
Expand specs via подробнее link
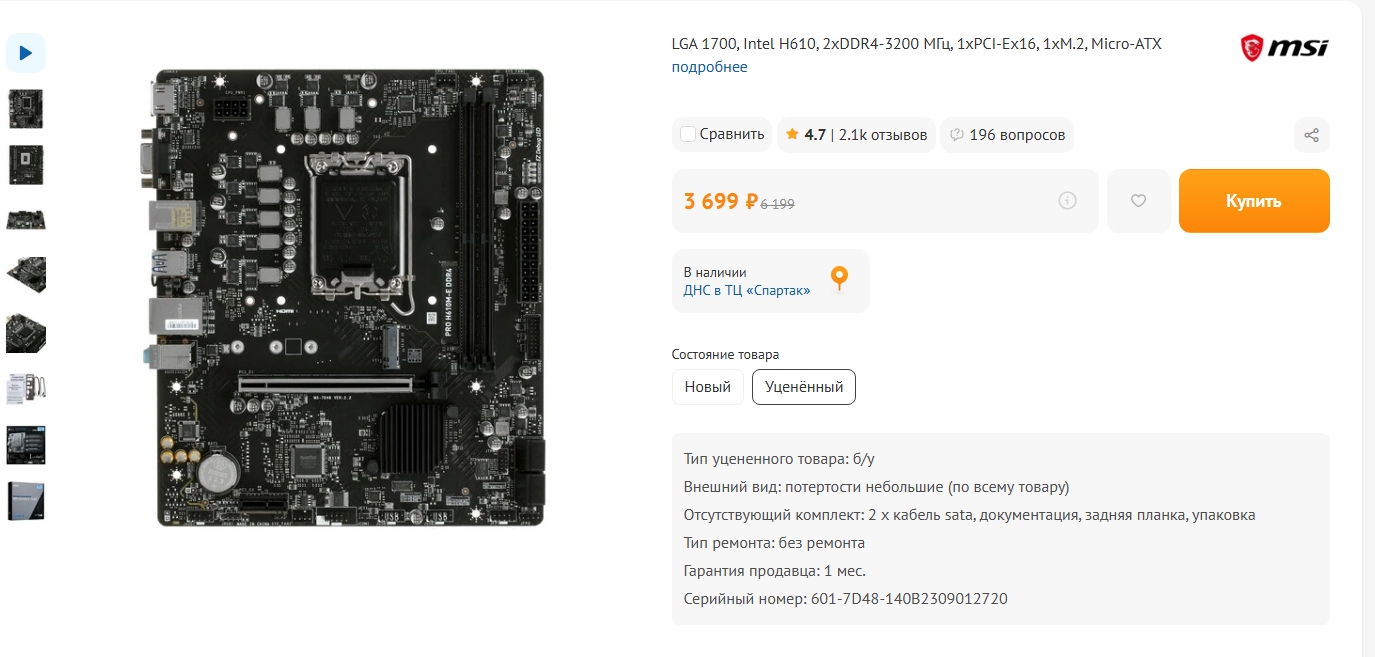tap(709, 67)
